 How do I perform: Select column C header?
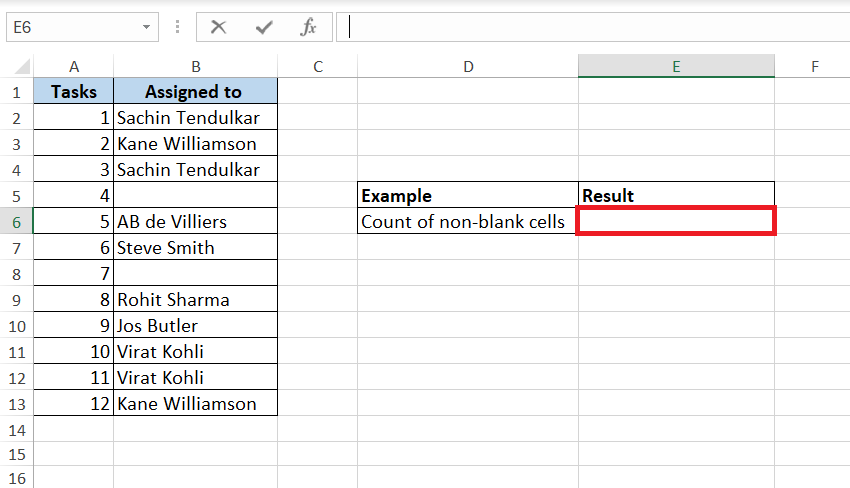tap(318, 66)
